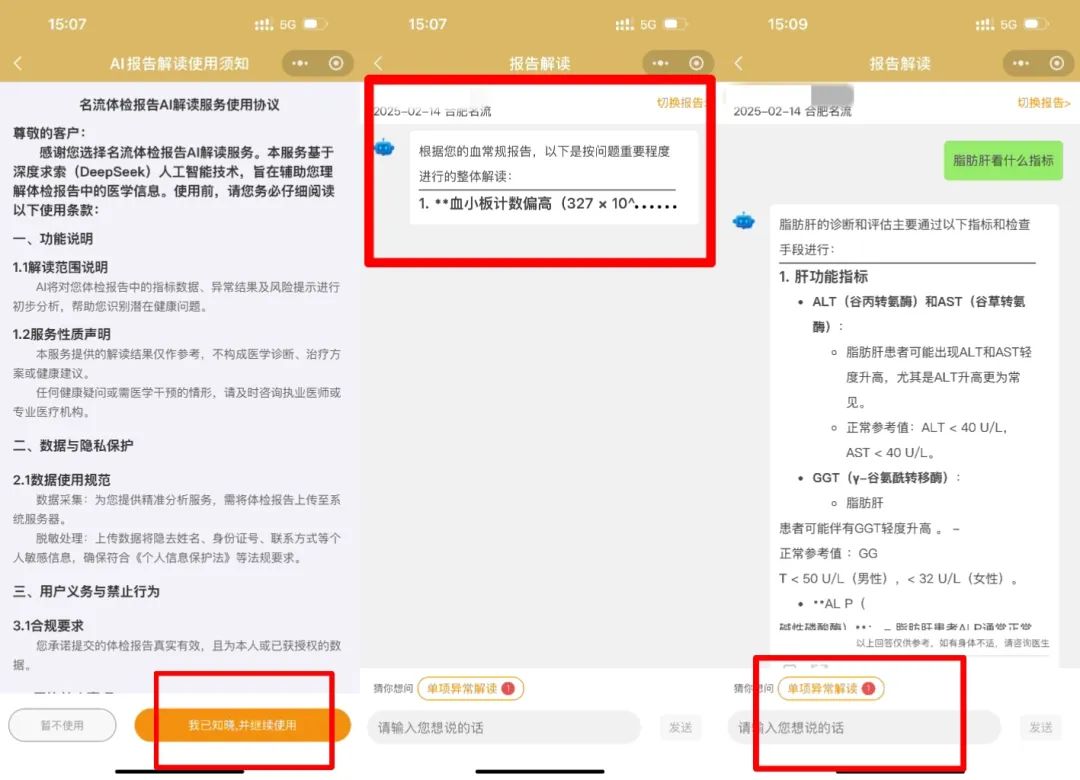This screenshot has width=1080, height=780.
Task: Tap heading 1. 肝功能指标 in answer
Action: click(824, 277)
